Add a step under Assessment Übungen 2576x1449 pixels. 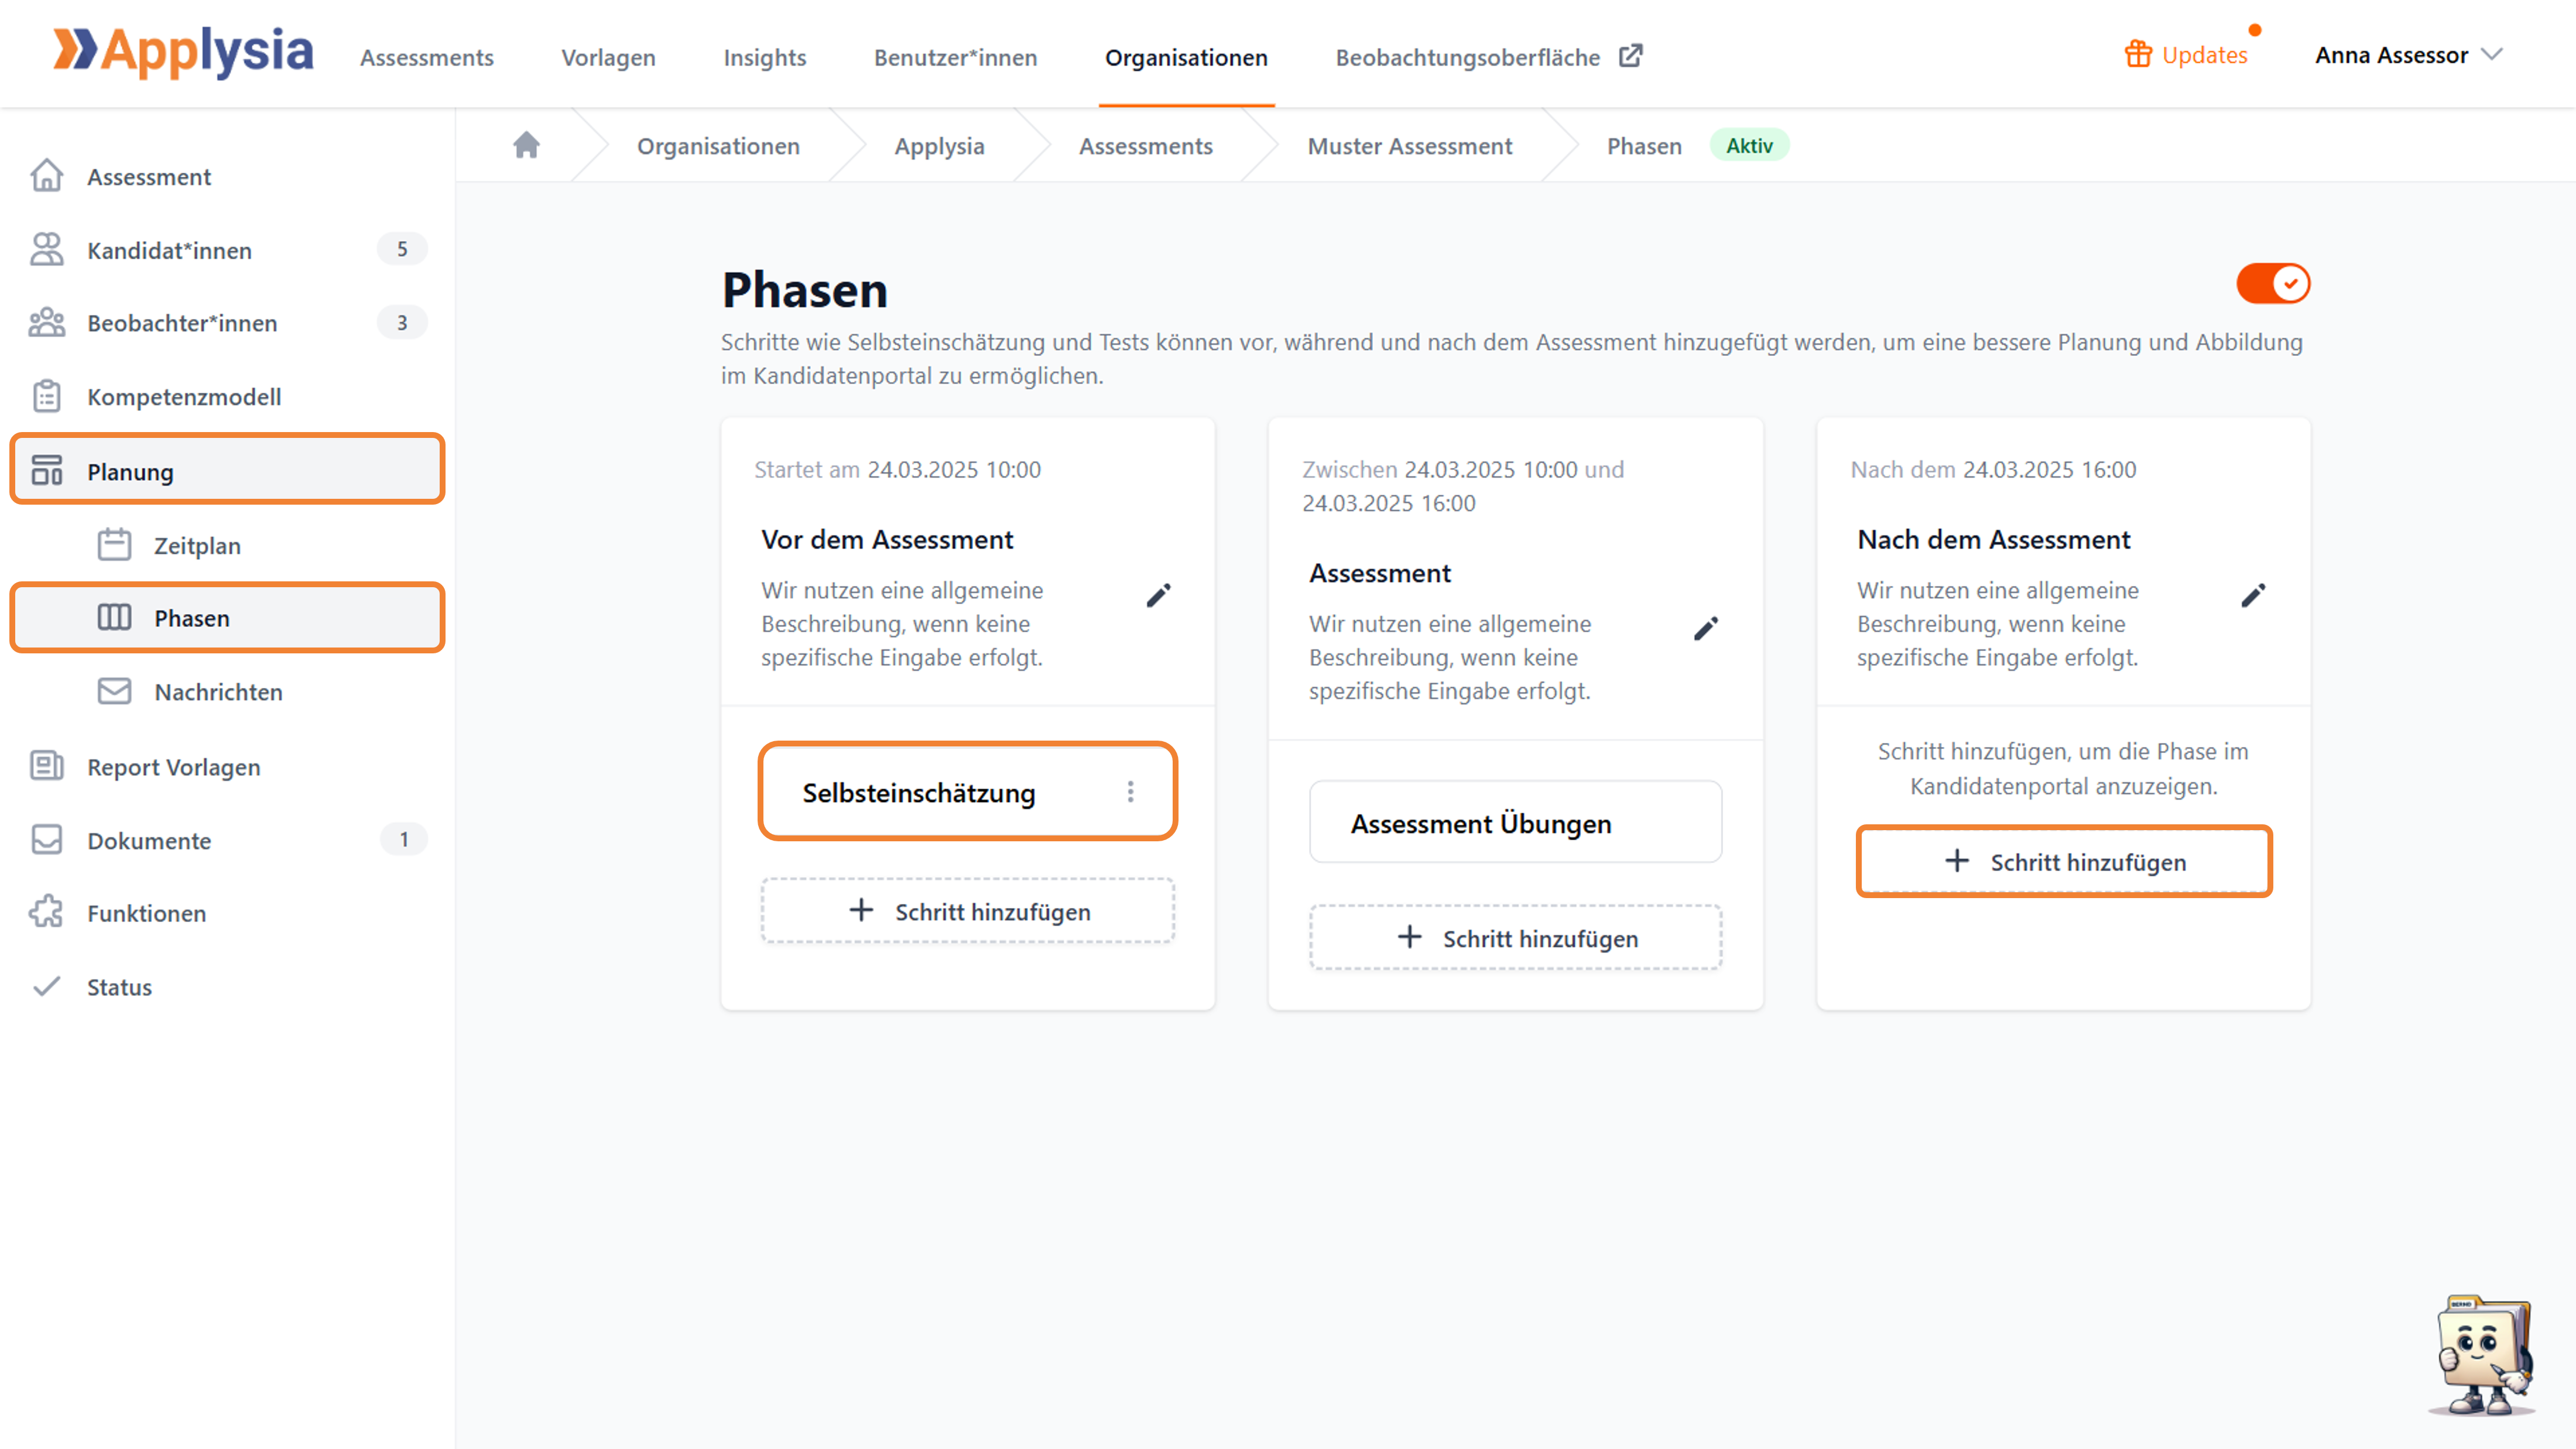coord(1516,938)
